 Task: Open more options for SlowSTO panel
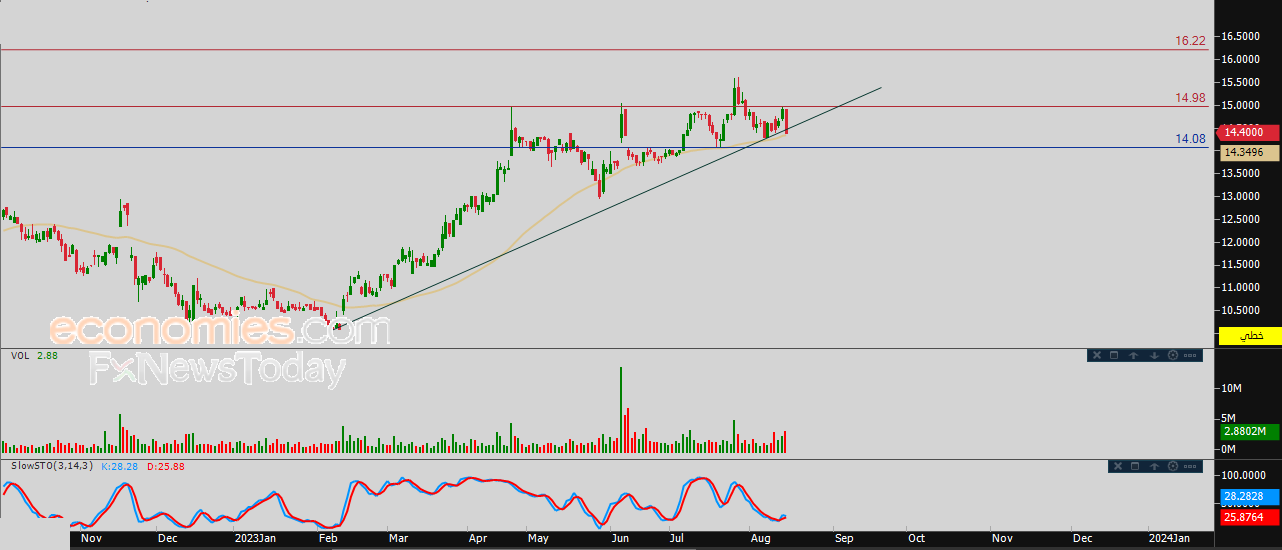click(x=1191, y=466)
